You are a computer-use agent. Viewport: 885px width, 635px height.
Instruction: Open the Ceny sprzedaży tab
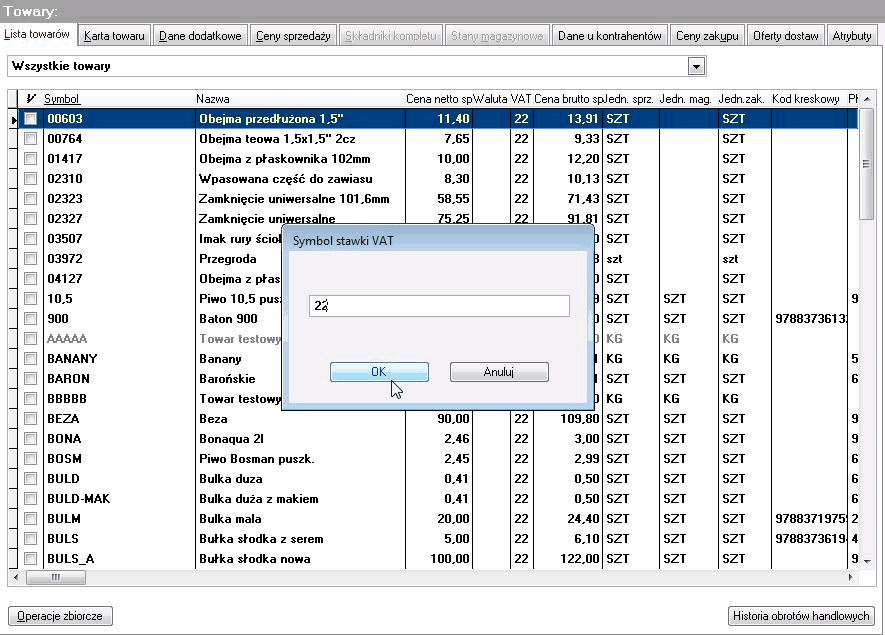pyautogui.click(x=293, y=36)
